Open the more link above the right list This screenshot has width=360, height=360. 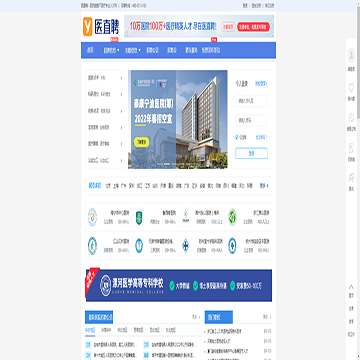point(267,317)
